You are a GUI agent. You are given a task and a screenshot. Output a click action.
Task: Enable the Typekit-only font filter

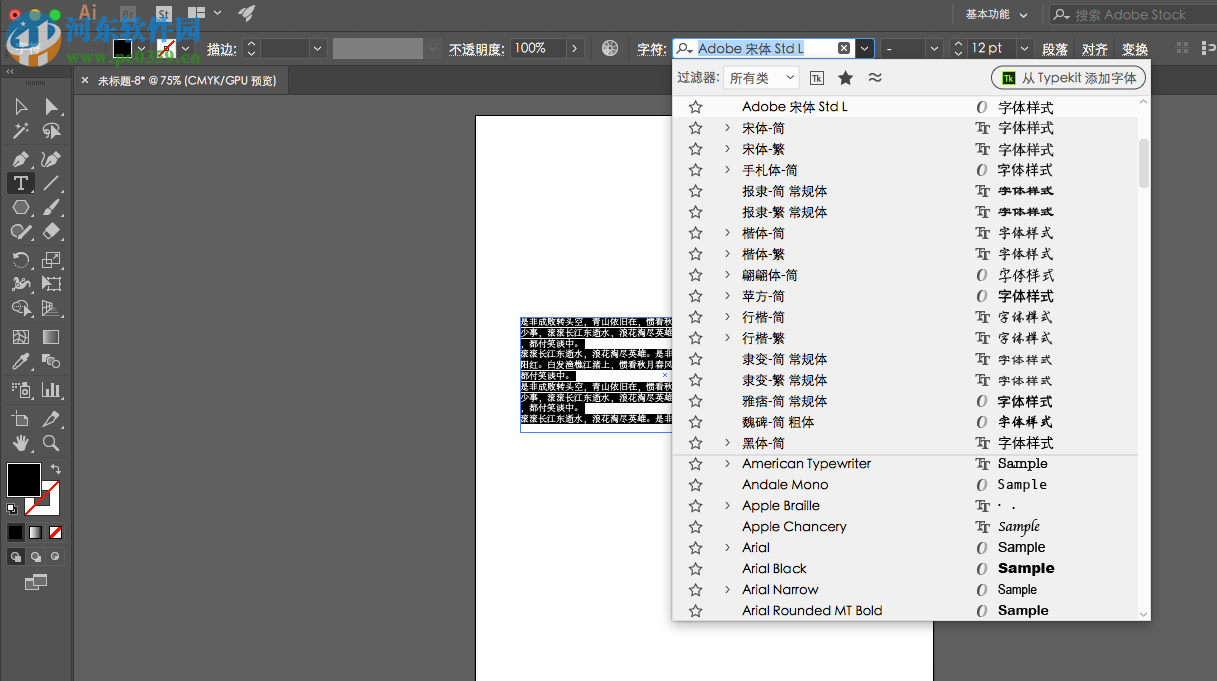tap(816, 77)
